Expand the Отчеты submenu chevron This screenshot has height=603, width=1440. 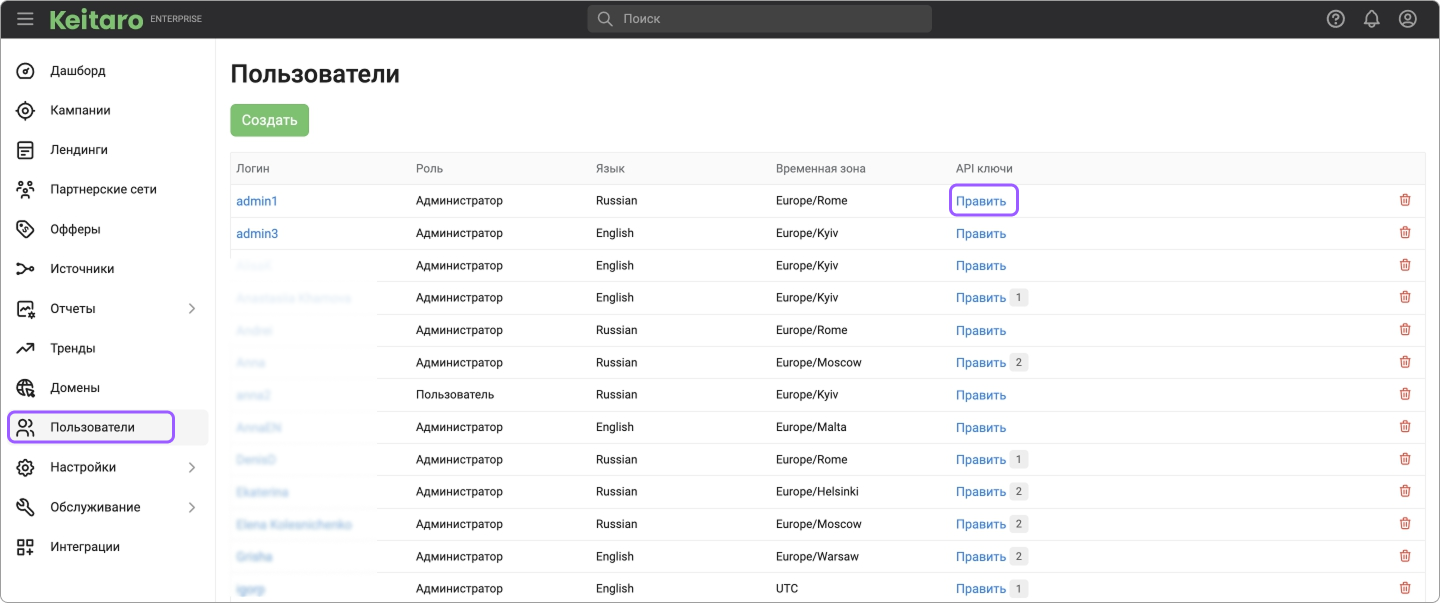pos(192,309)
